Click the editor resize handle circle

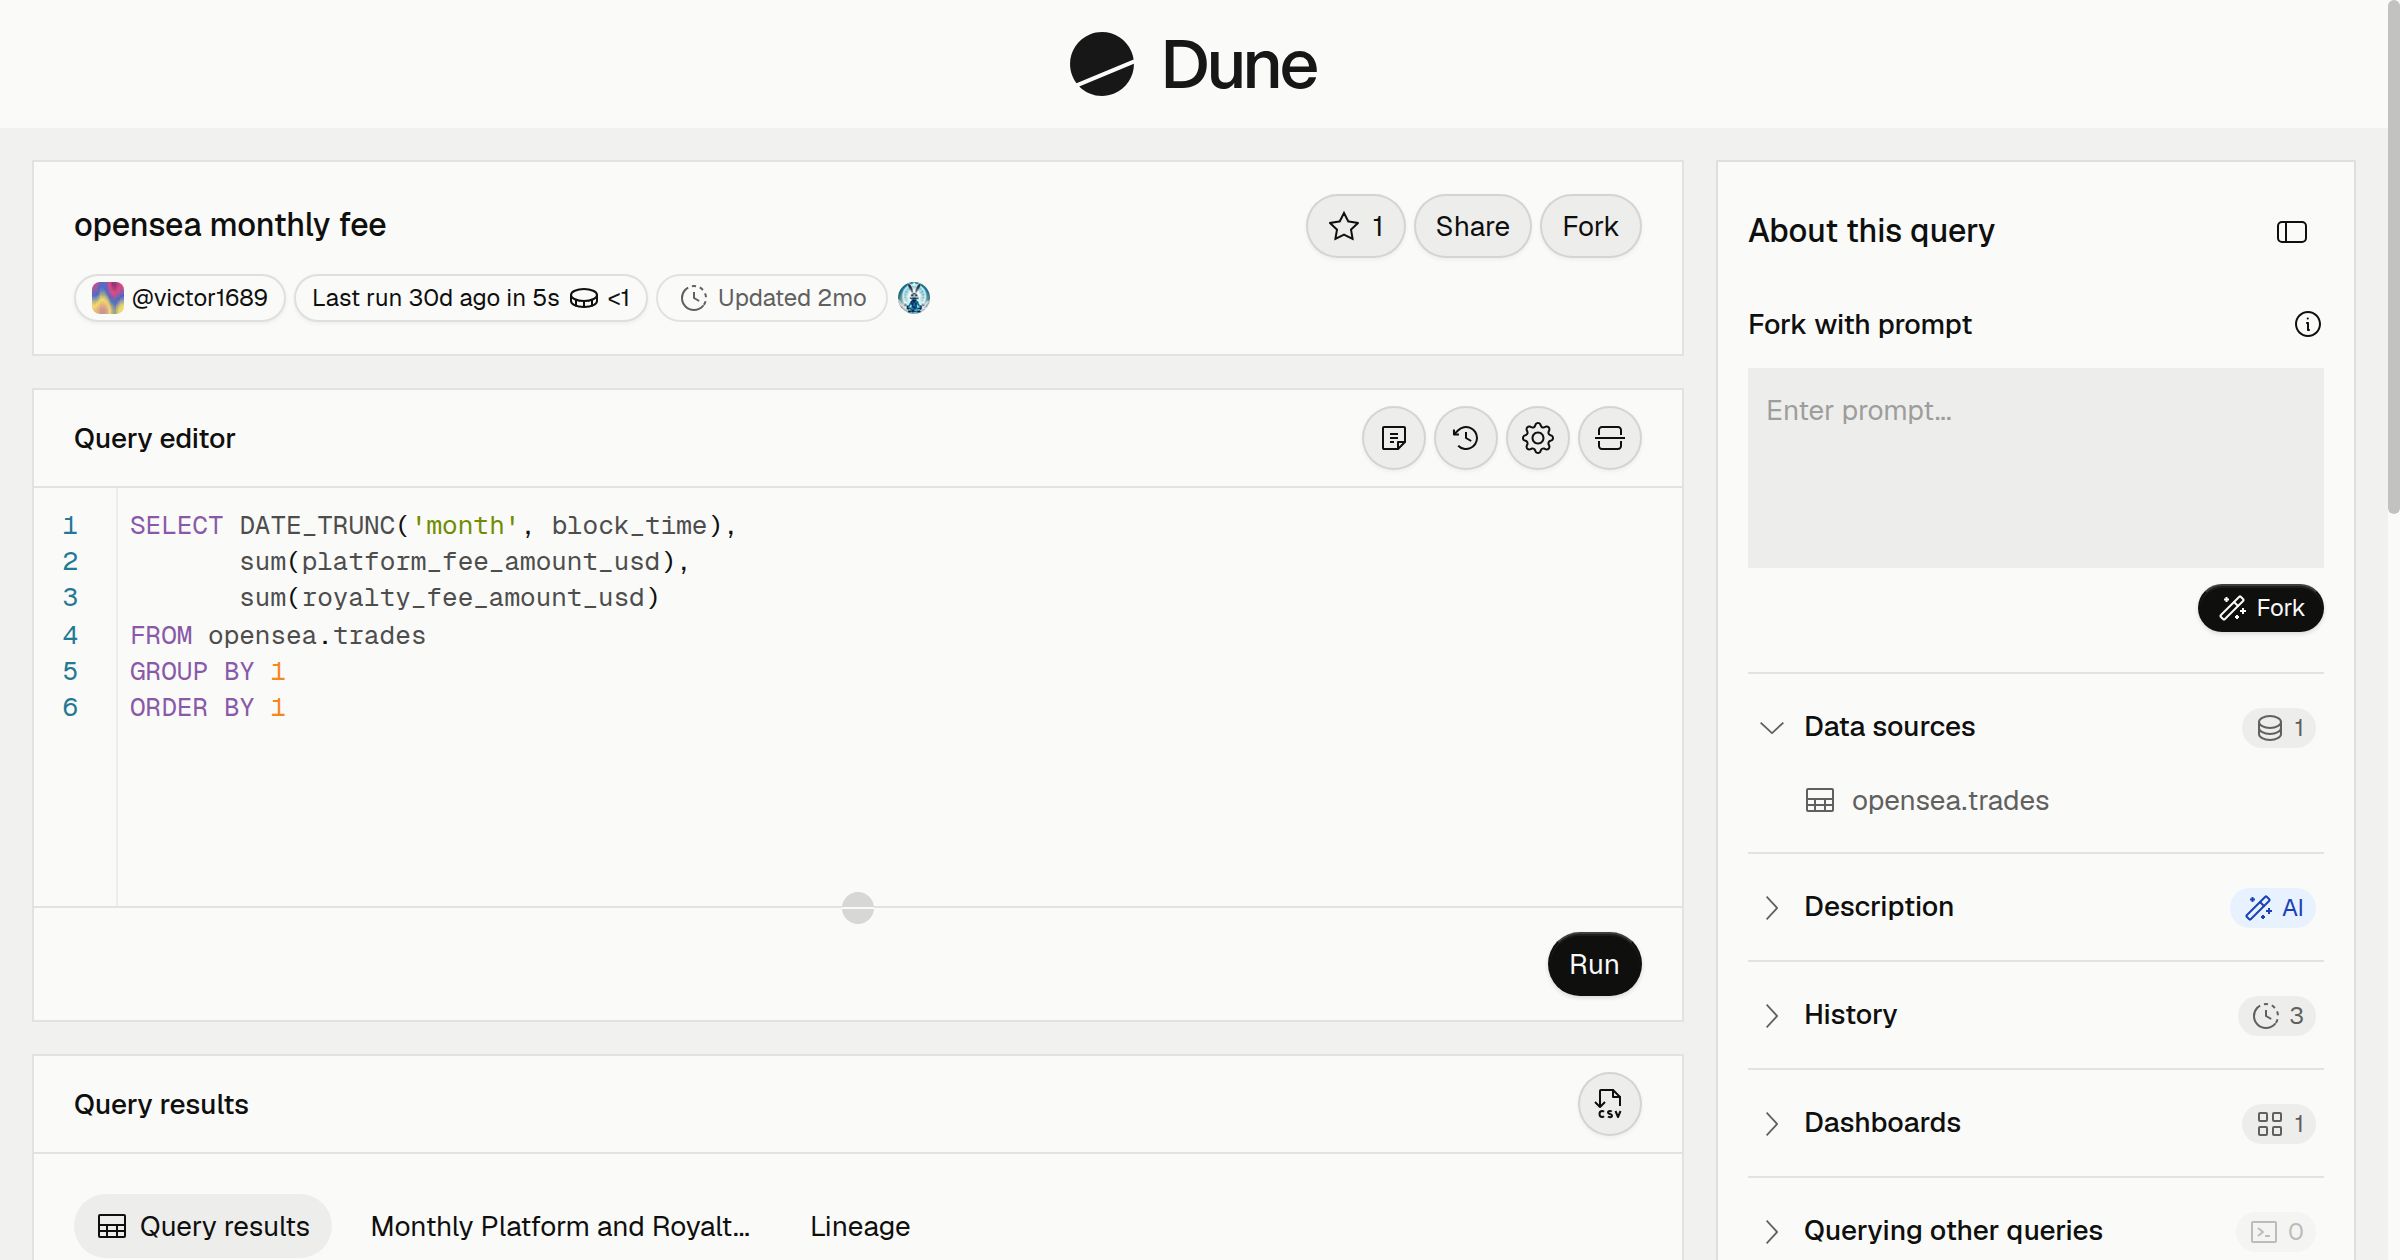858,908
